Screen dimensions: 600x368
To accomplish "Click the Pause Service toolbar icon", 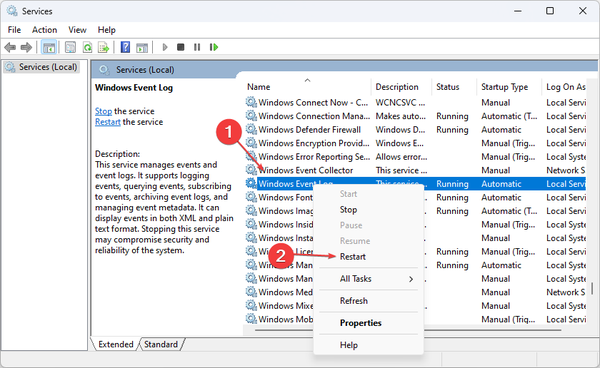I will coord(197,47).
